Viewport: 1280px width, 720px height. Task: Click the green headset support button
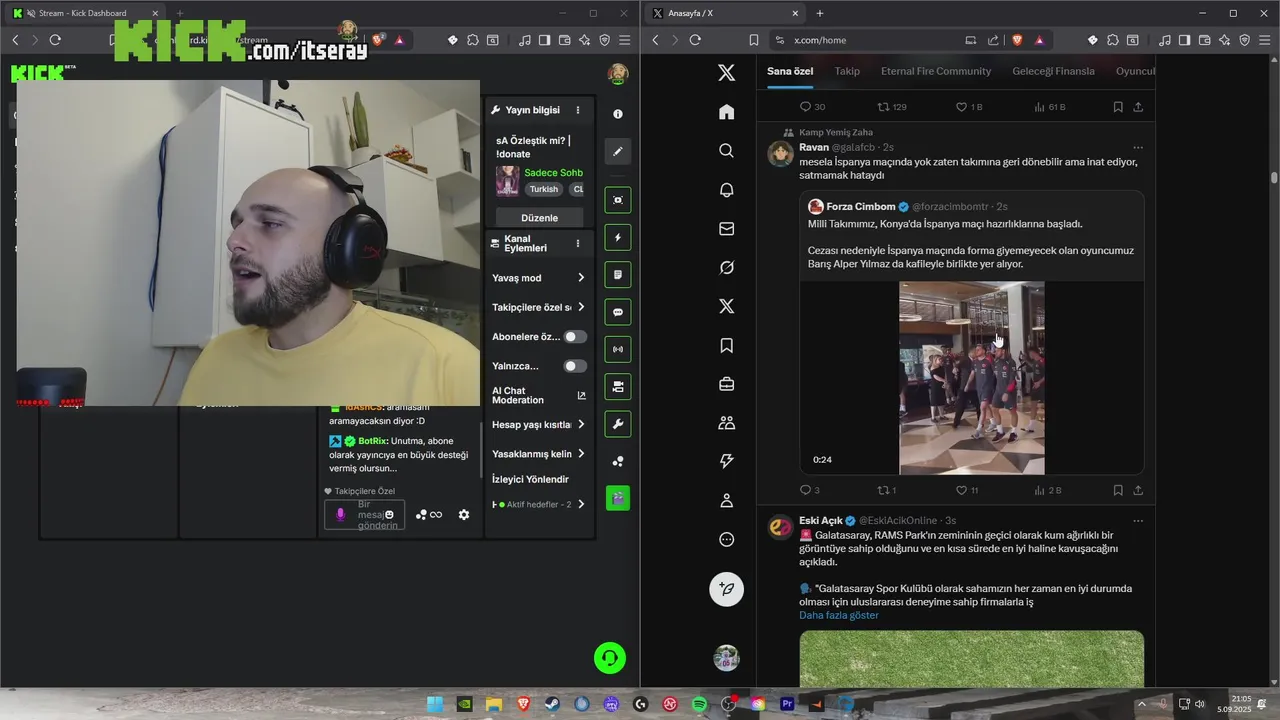(610, 657)
